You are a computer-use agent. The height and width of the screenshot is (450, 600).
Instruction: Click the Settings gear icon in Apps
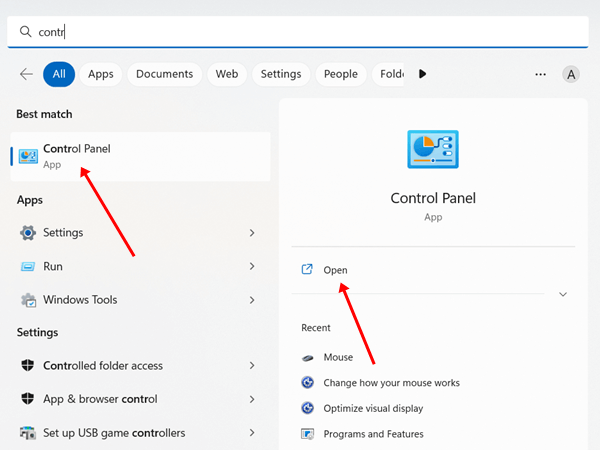pos(28,233)
